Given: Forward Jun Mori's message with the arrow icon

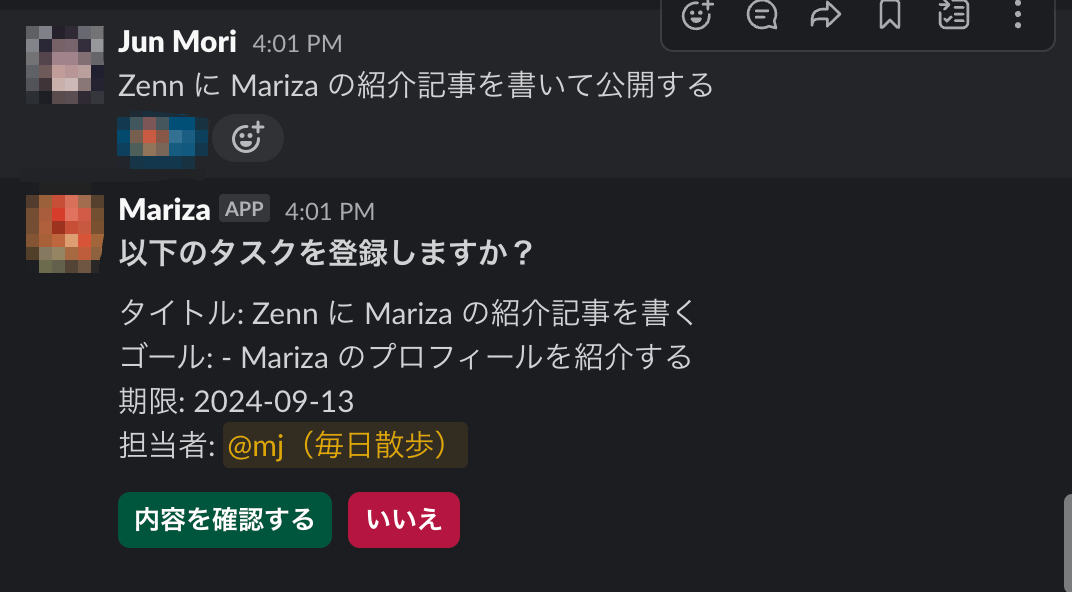Looking at the screenshot, I should click(x=825, y=14).
